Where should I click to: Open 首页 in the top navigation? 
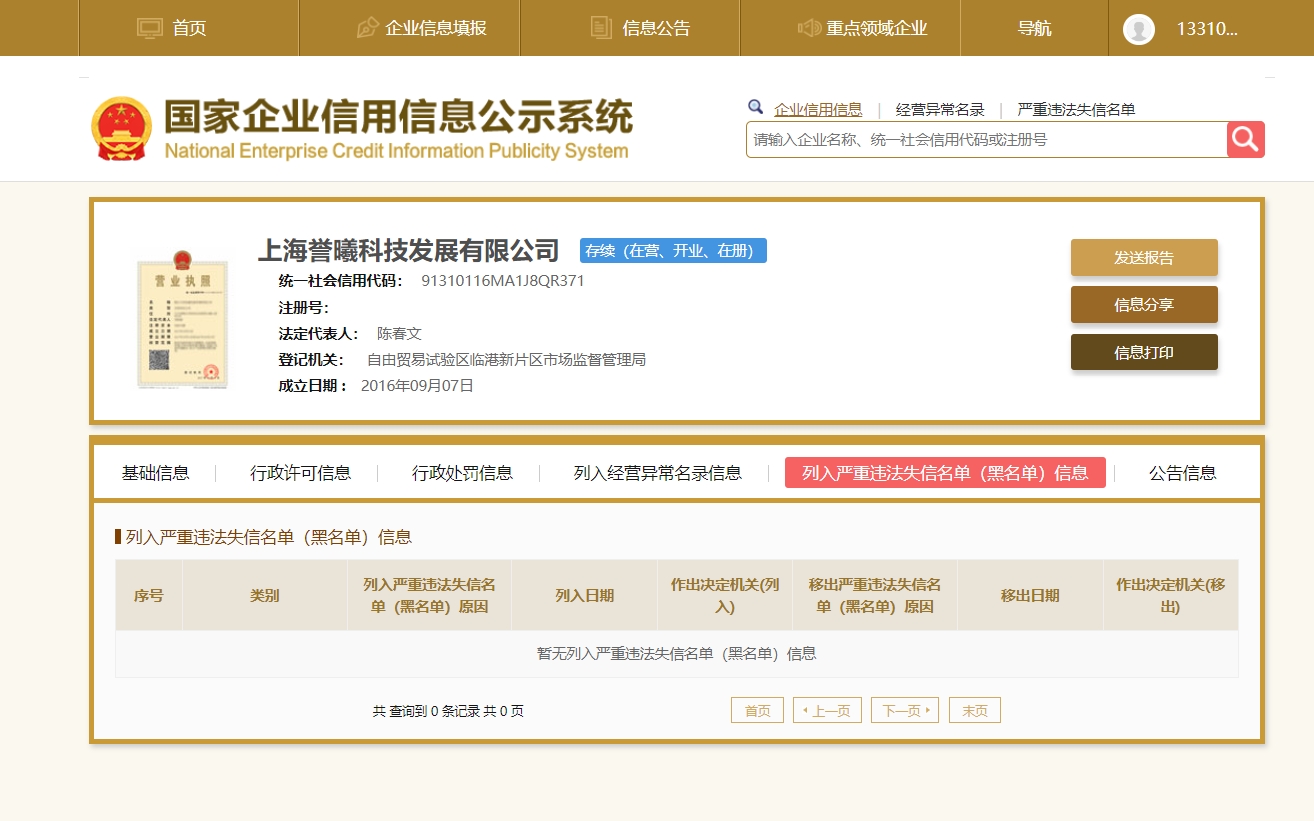click(x=189, y=28)
